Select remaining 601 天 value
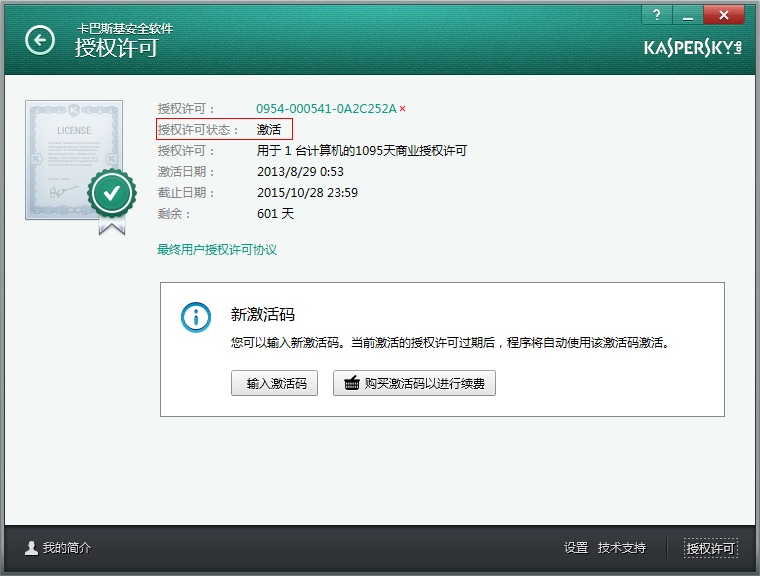The width and height of the screenshot is (760, 576). 275,213
